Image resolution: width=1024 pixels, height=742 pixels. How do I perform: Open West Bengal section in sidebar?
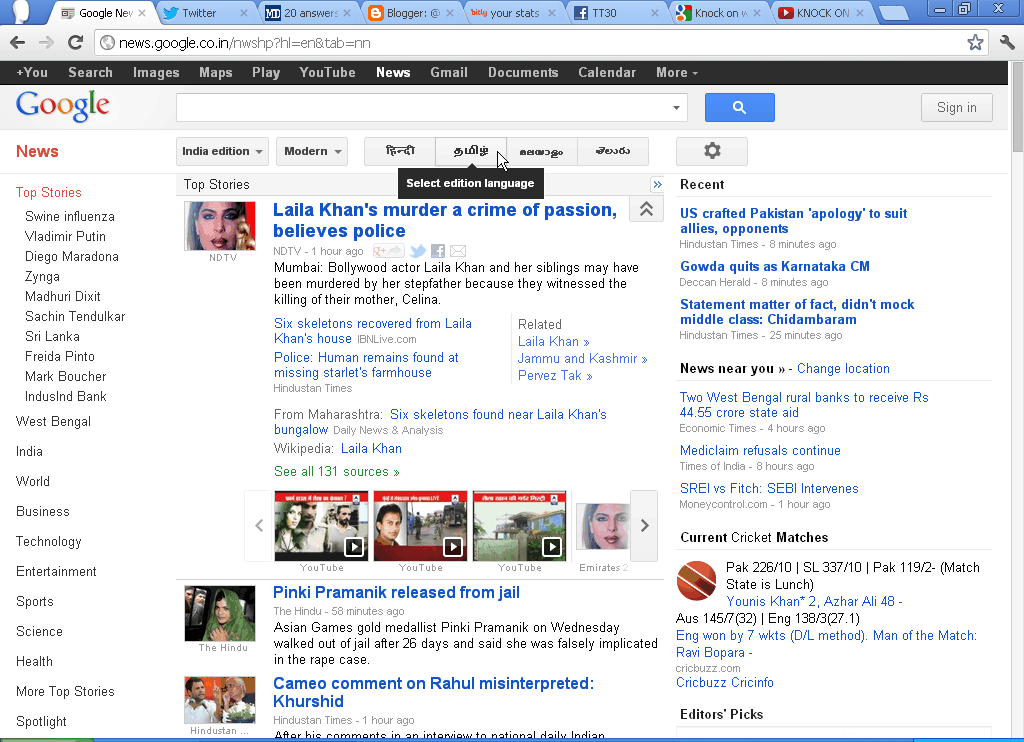[x=54, y=422]
